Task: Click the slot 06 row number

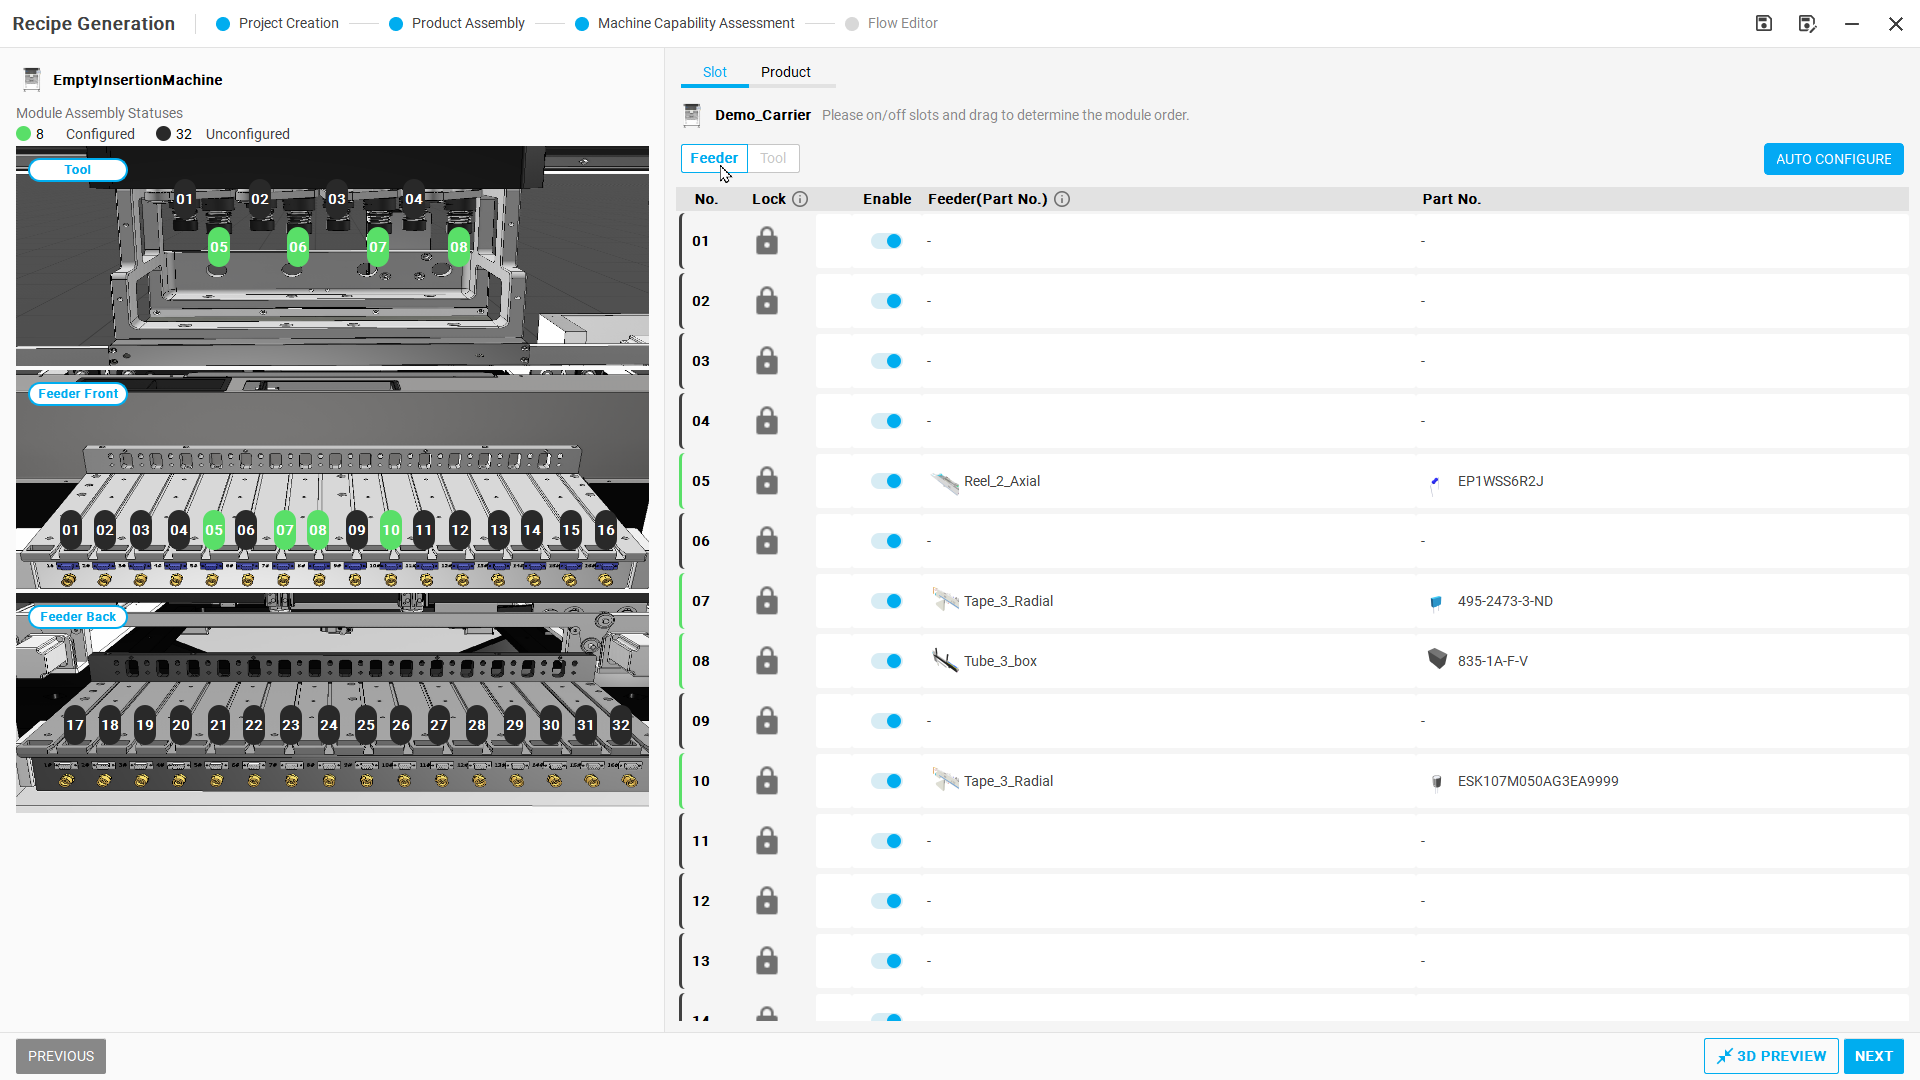Action: tap(701, 541)
